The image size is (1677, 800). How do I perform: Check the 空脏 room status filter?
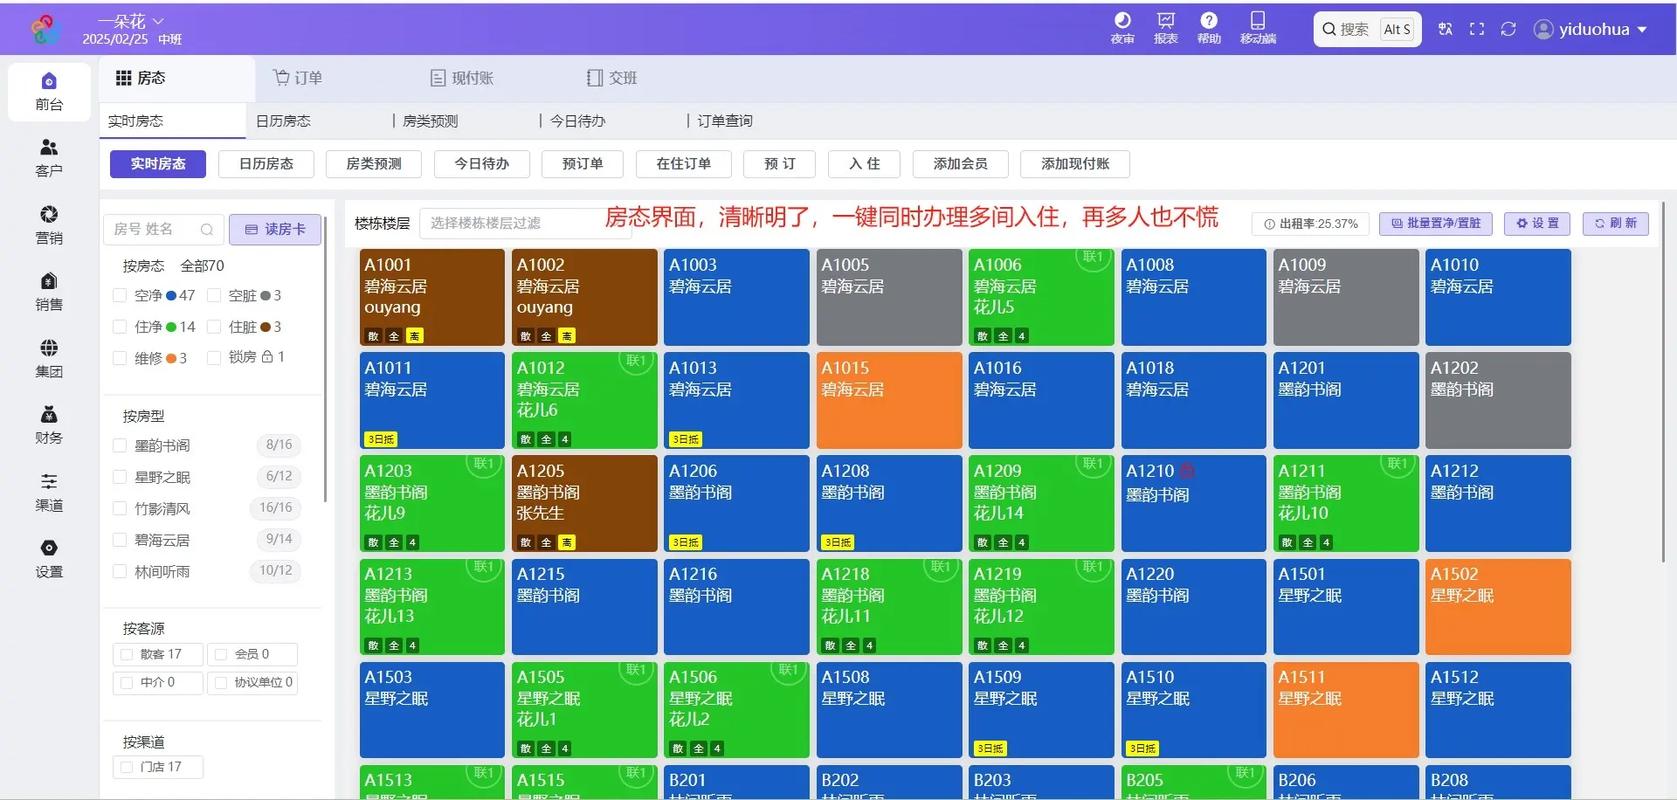click(x=213, y=296)
